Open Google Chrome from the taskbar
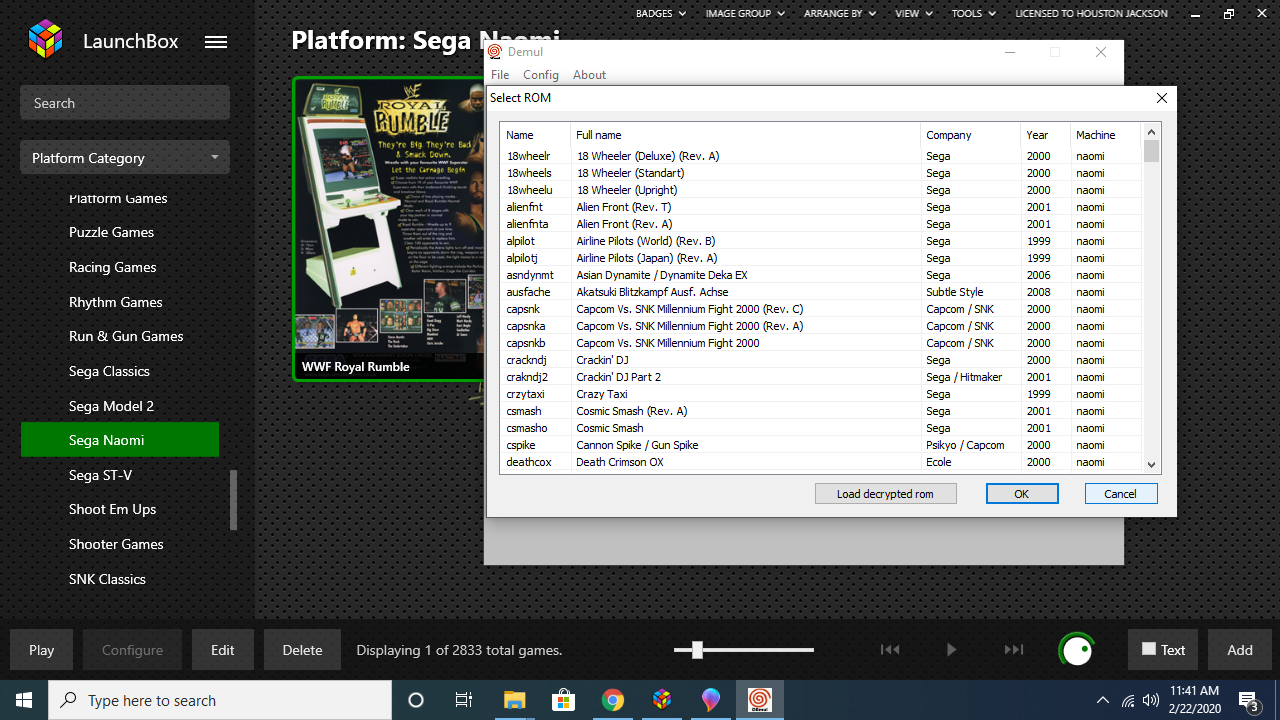 point(613,700)
